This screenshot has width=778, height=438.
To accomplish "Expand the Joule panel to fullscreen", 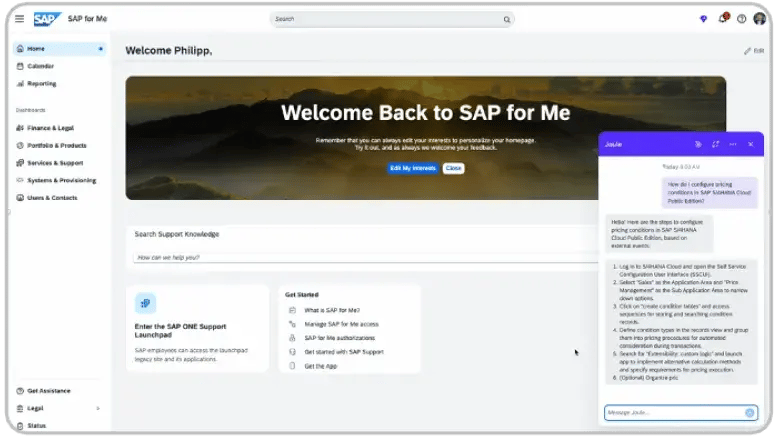I will pos(715,144).
